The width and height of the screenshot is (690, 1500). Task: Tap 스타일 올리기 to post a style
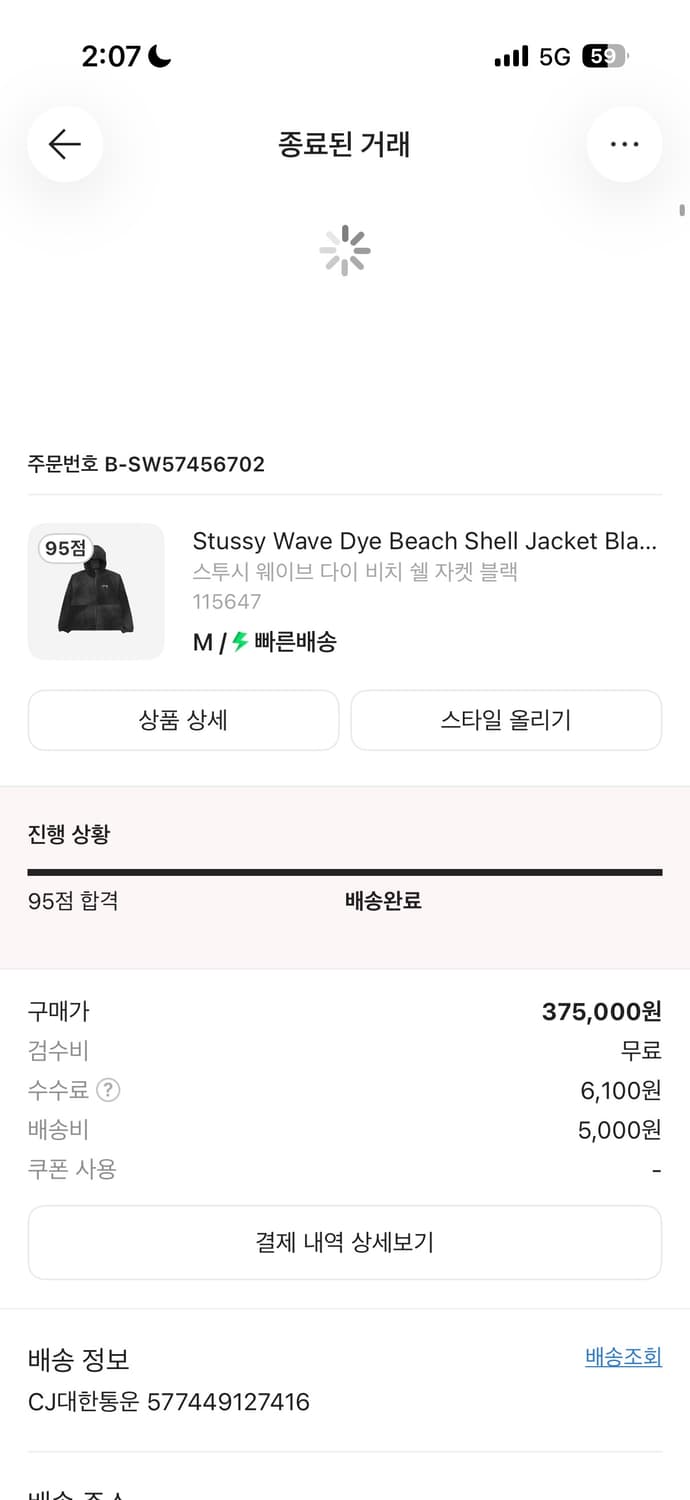[x=506, y=720]
